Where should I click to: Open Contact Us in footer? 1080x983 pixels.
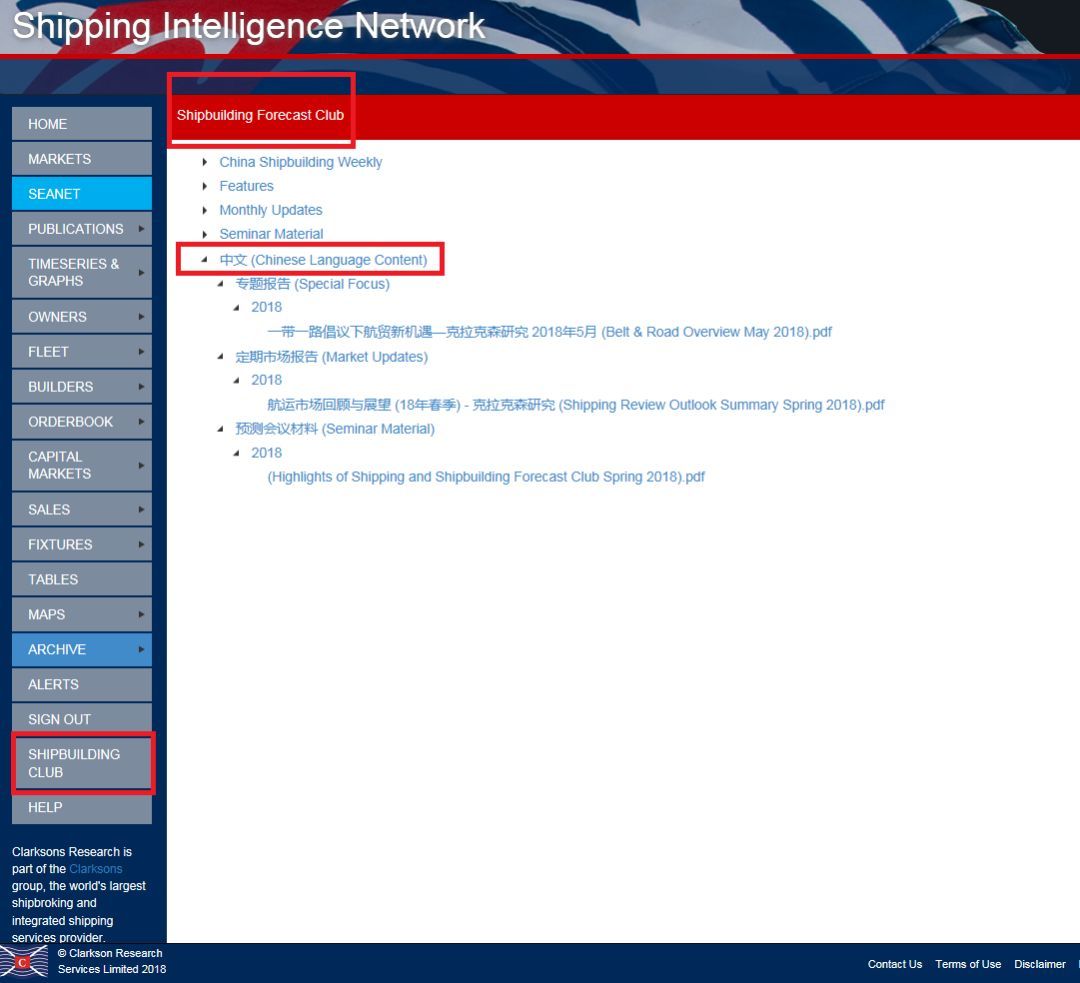(x=895, y=964)
